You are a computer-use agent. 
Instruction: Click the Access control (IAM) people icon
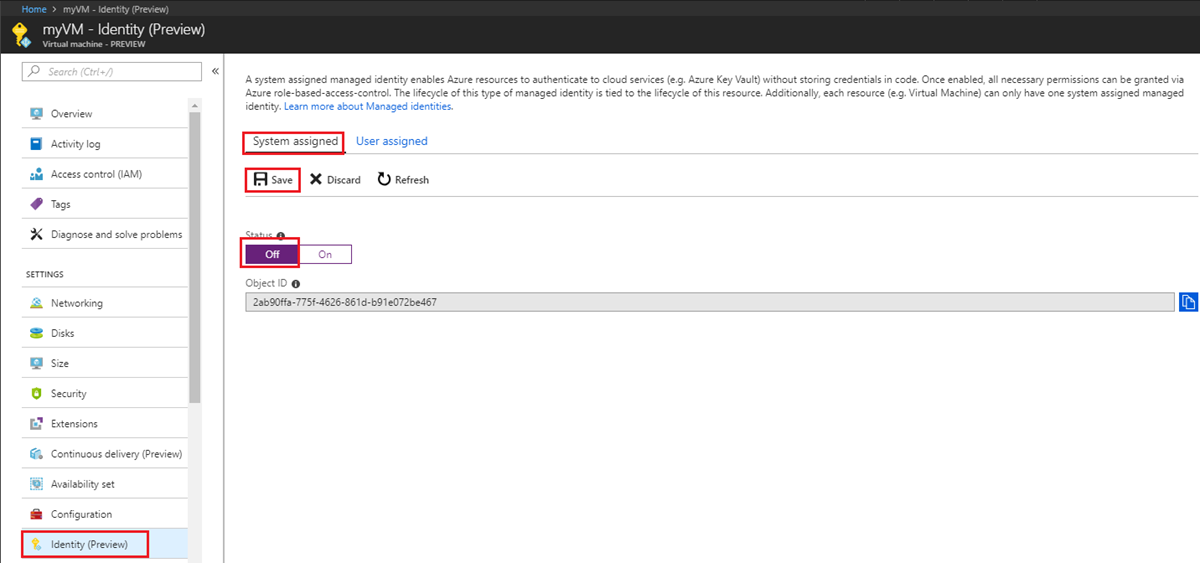[x=36, y=174]
